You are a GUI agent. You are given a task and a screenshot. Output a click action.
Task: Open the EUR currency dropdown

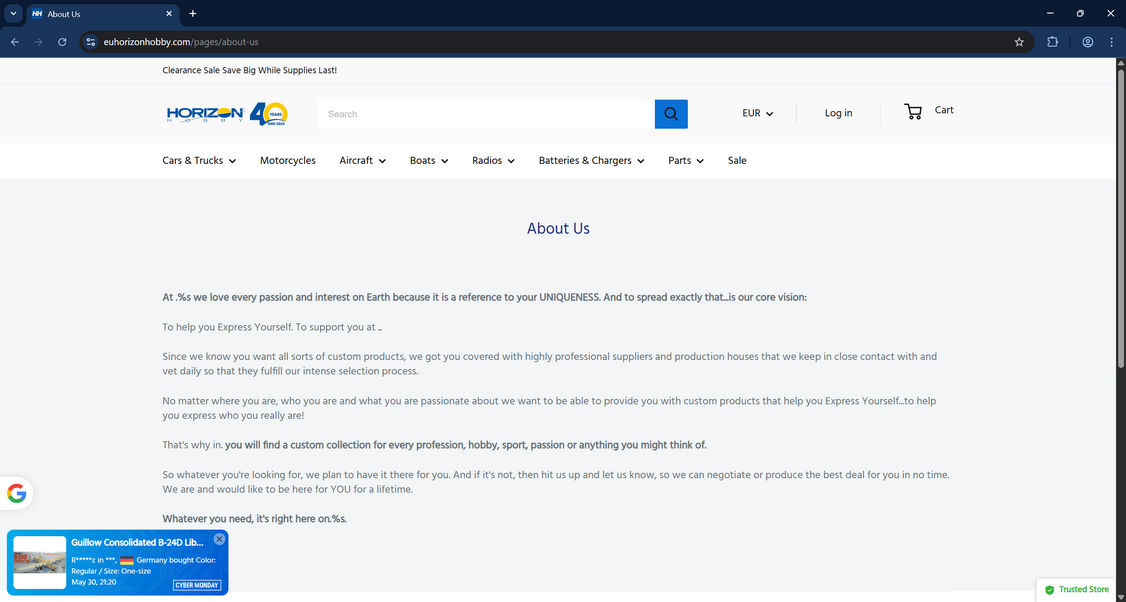(x=757, y=113)
